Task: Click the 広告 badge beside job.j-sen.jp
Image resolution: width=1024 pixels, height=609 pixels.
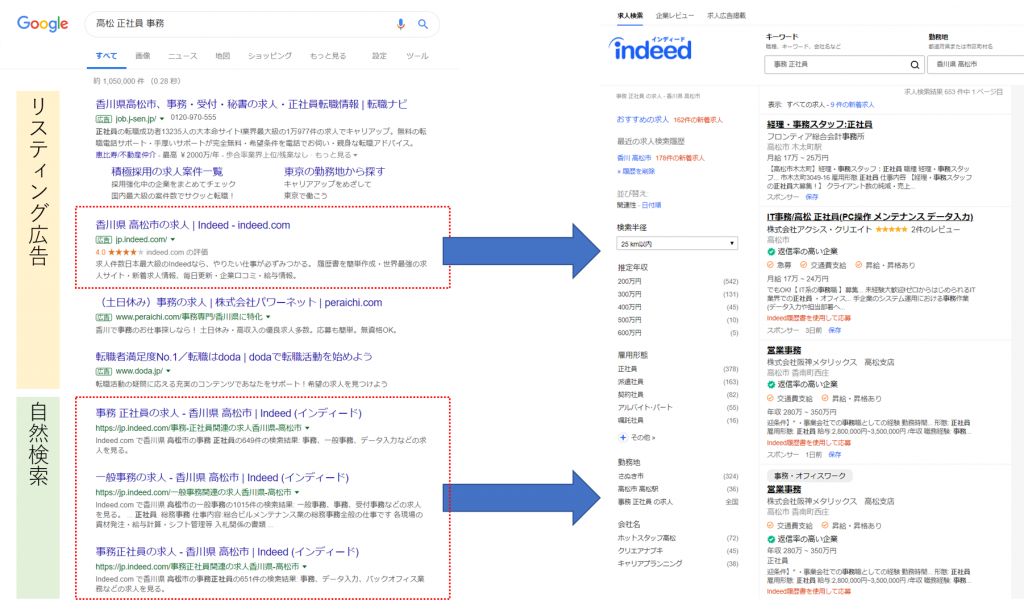Action: click(103, 119)
